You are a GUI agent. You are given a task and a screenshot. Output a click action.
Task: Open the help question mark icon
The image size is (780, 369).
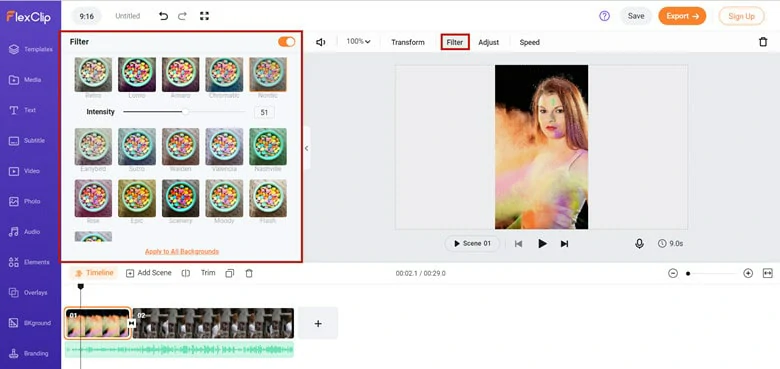604,16
